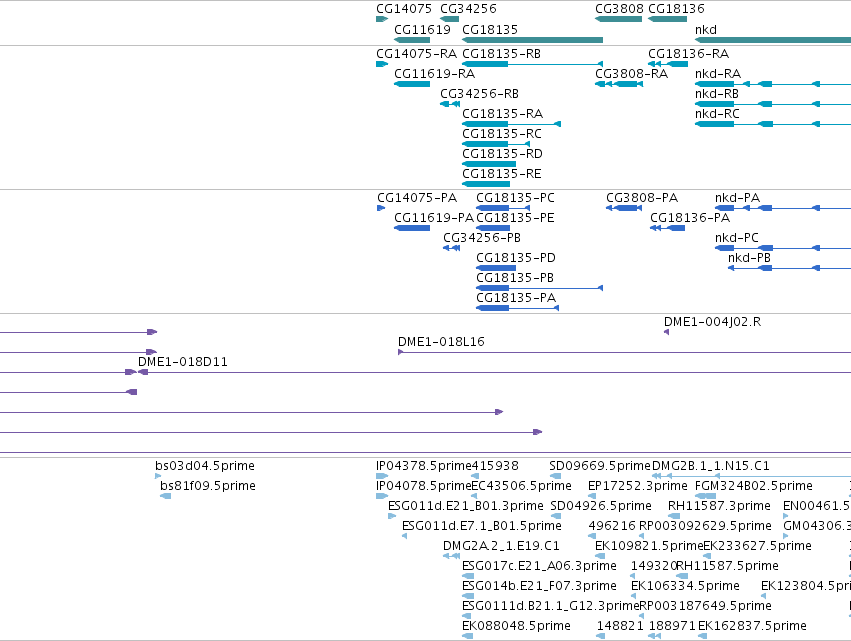The width and height of the screenshot is (851, 641).
Task: Select EST label RH11587.5prime
Action: 727,567
